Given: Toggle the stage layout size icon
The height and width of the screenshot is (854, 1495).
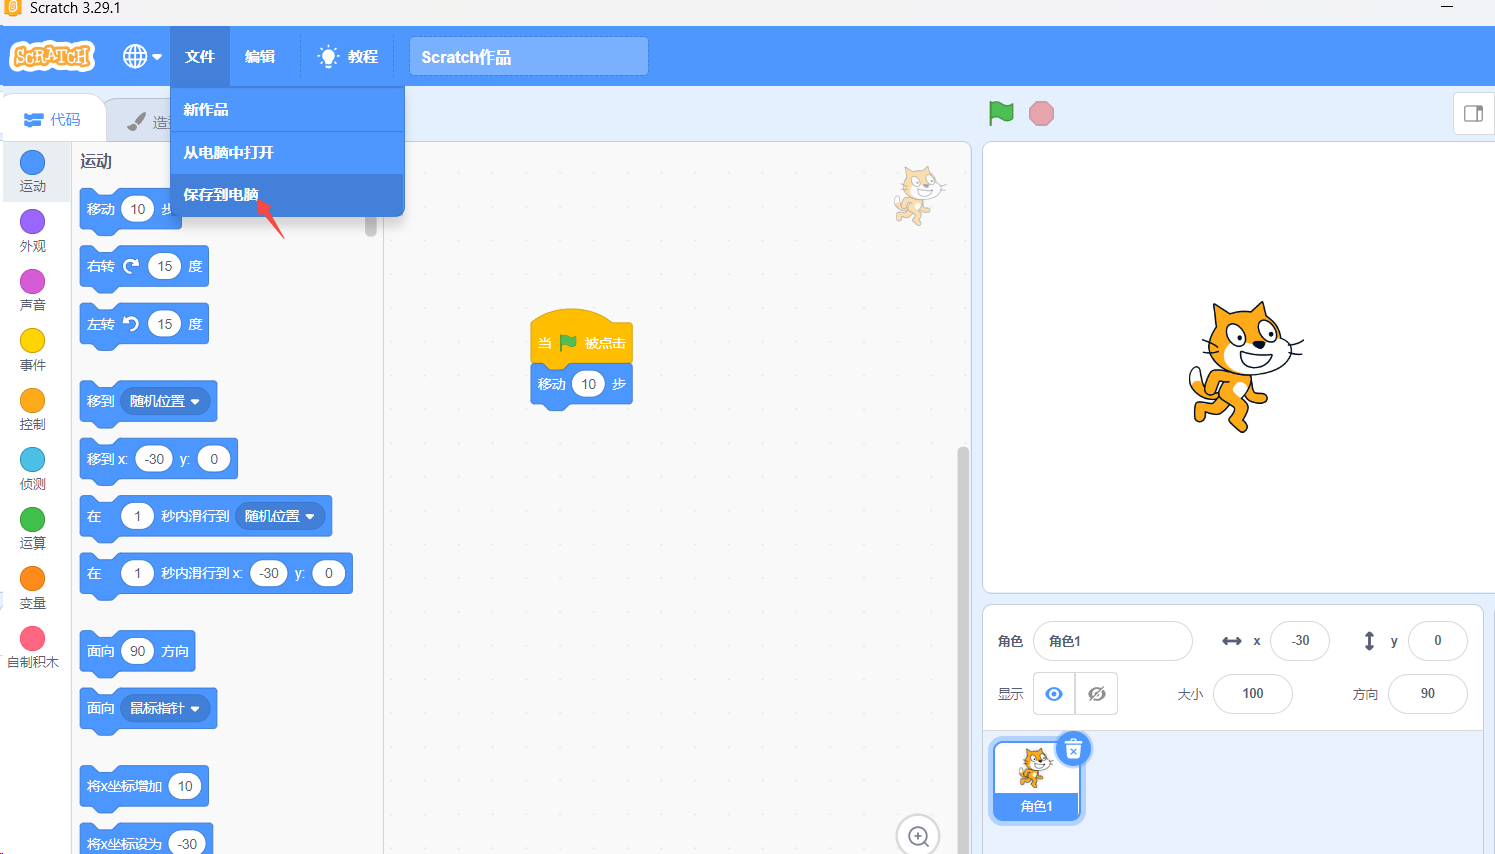Looking at the screenshot, I should (x=1473, y=113).
